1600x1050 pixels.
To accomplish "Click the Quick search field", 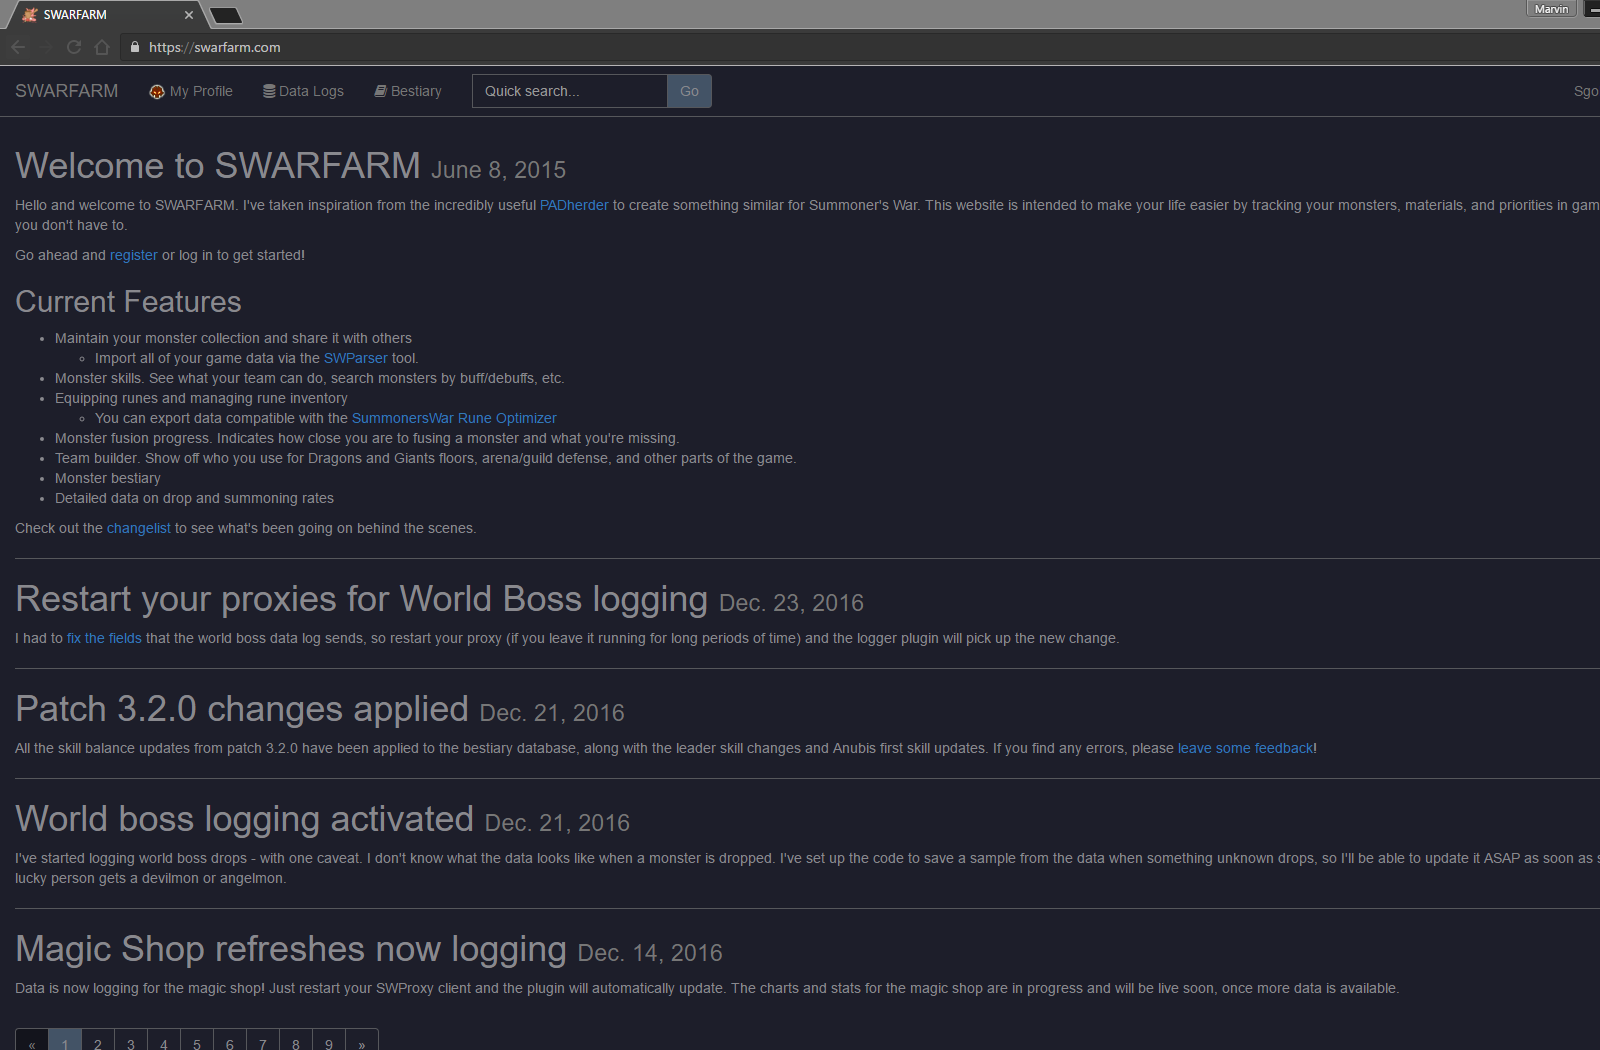I will tap(570, 91).
